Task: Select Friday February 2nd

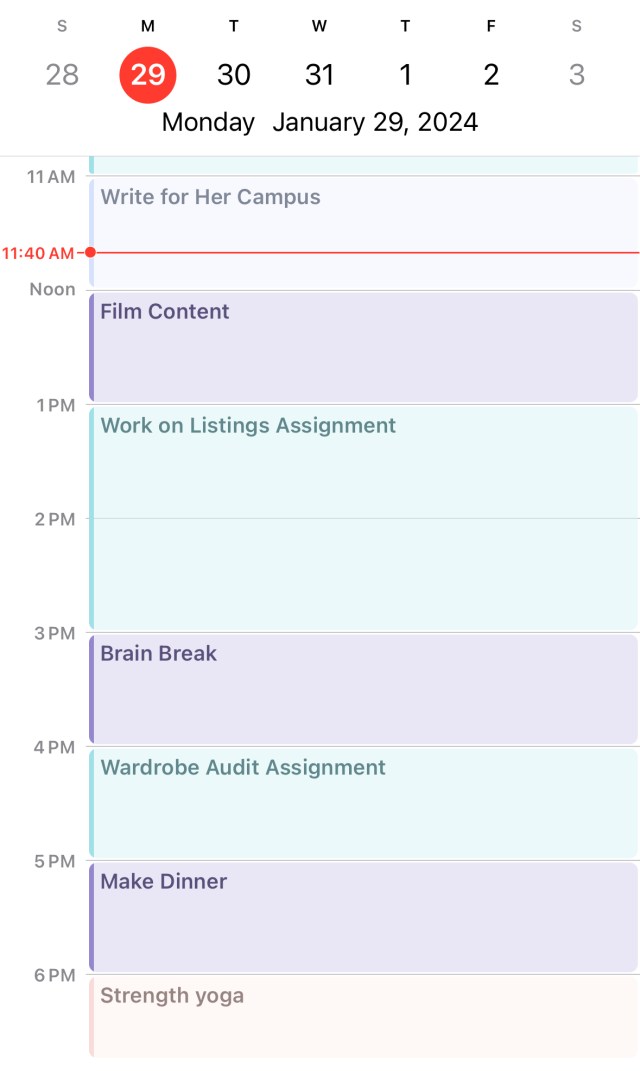Action: click(x=491, y=74)
